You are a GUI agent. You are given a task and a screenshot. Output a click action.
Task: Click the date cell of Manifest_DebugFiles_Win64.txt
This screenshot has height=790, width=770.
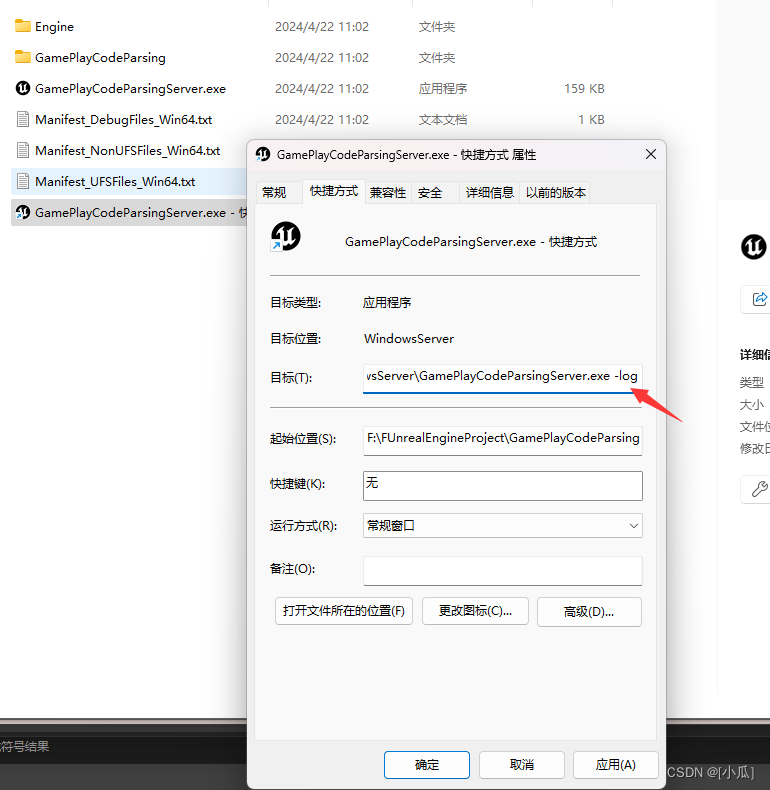pos(322,119)
